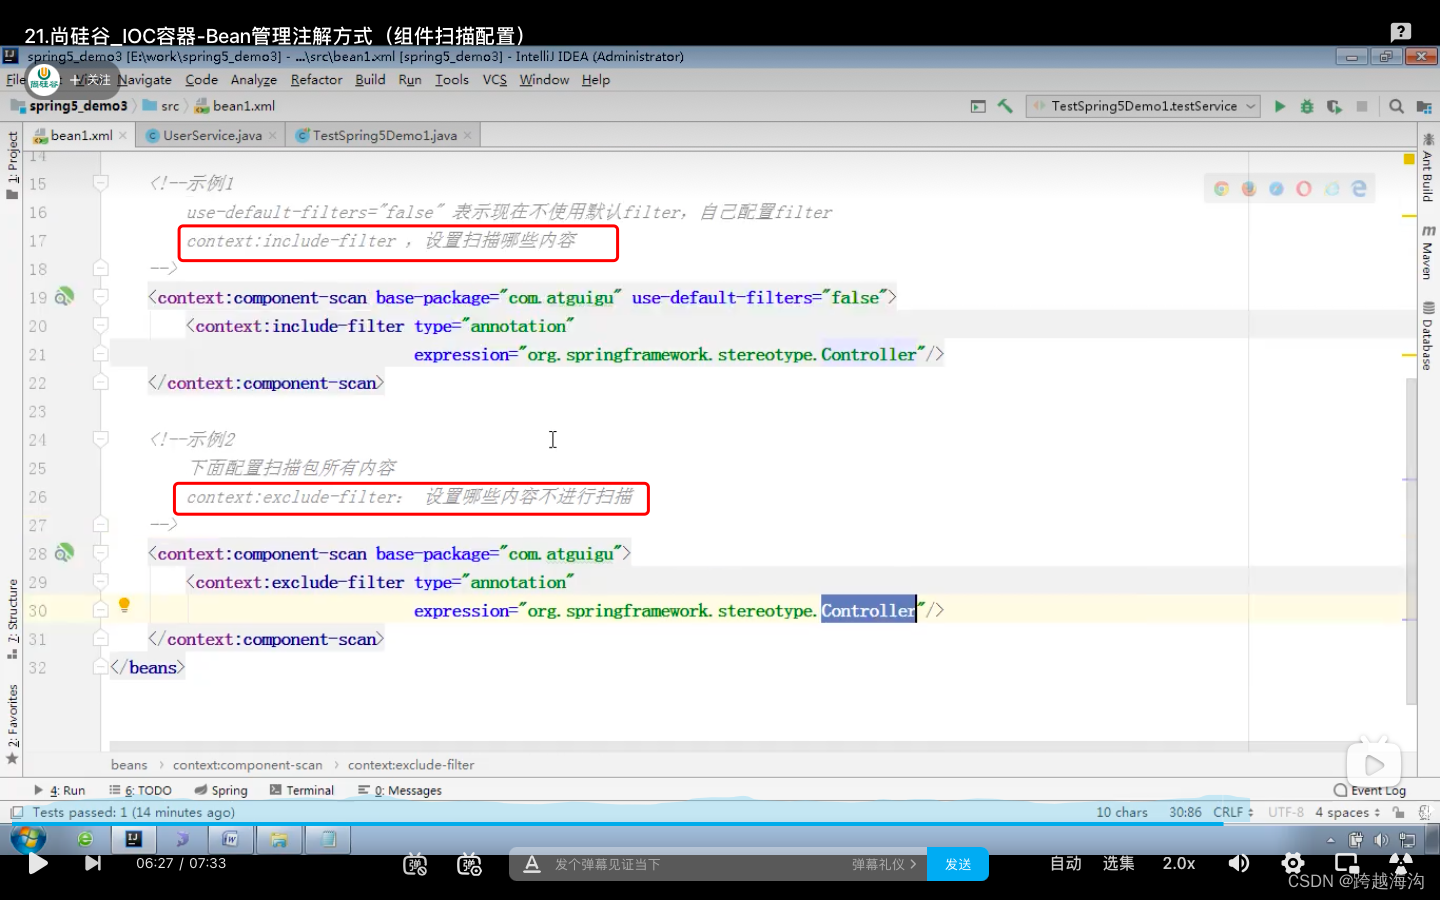Skip to the next video
The width and height of the screenshot is (1440, 900).
93,863
